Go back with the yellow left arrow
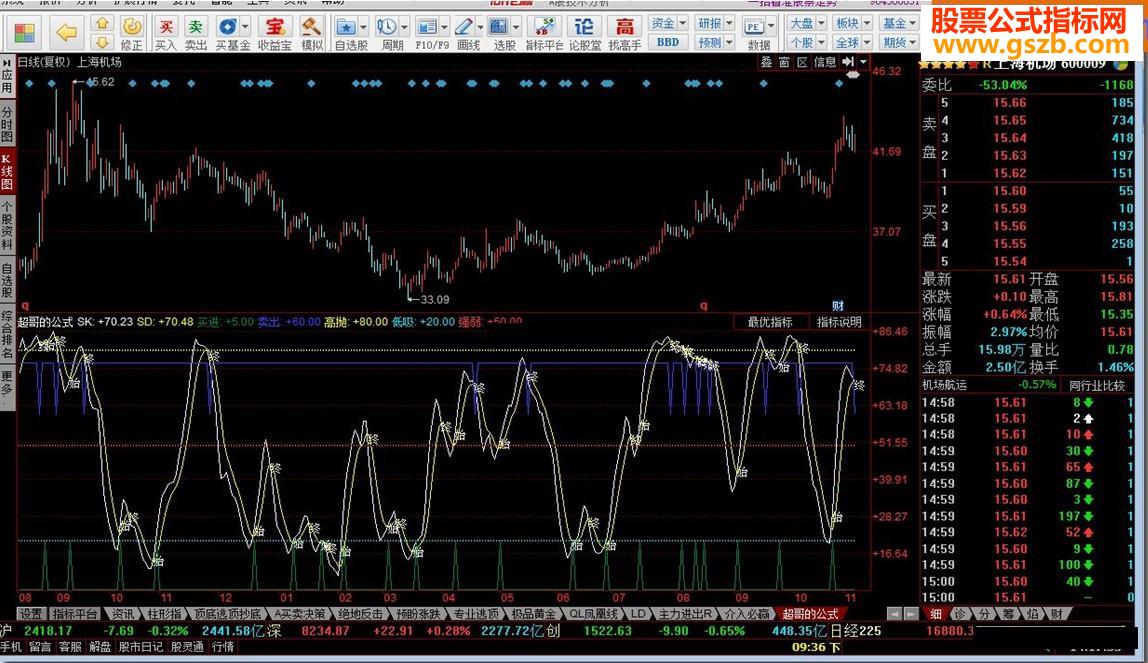This screenshot has width=1148, height=663. (66, 32)
